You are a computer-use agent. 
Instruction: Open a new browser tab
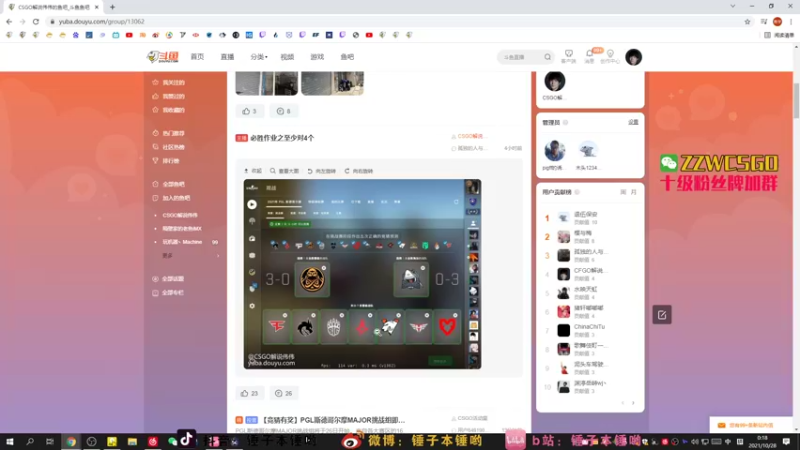[x=112, y=7]
